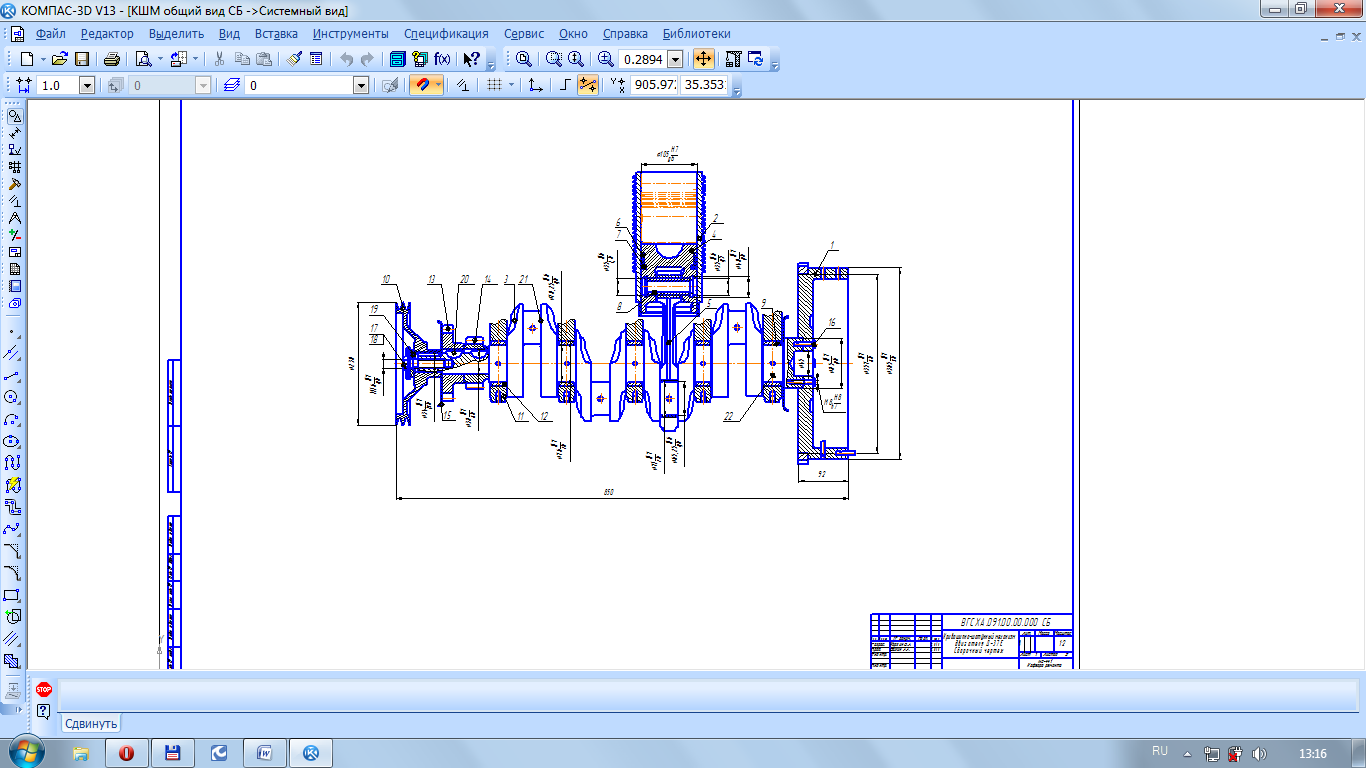Zoom by window frame magnifier icon
Screen dimensions: 1366x768
tap(553, 59)
